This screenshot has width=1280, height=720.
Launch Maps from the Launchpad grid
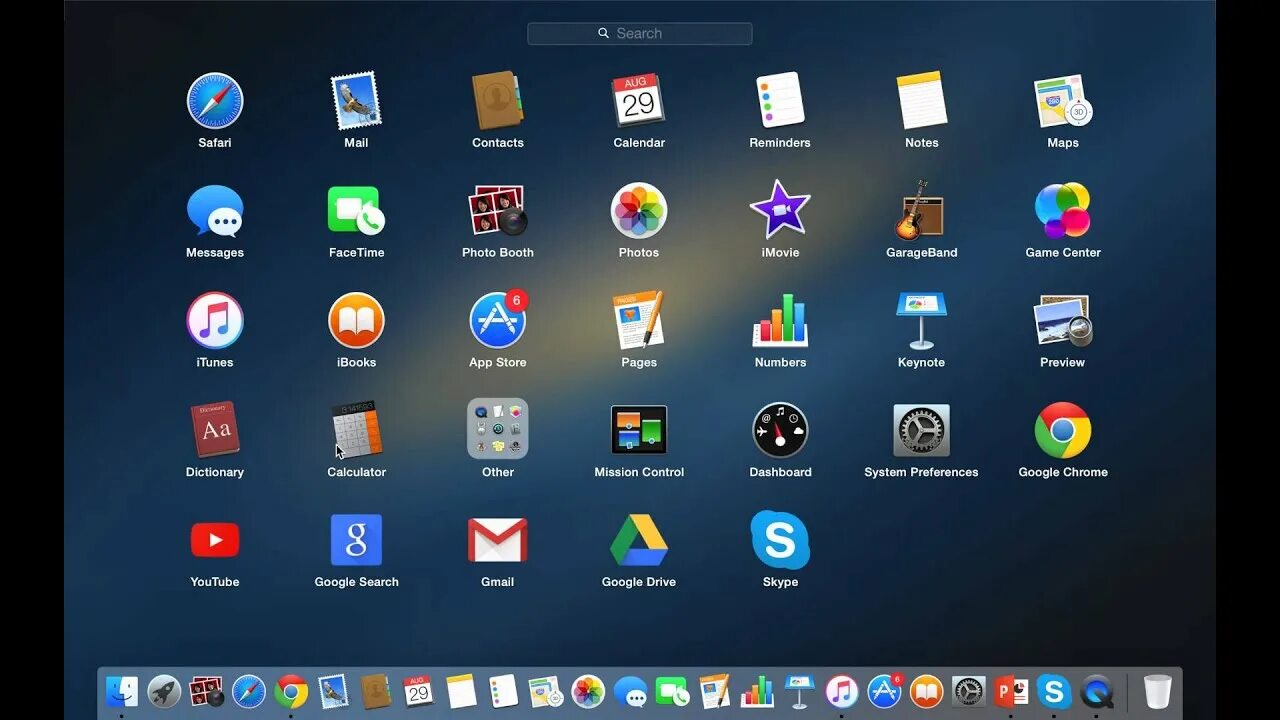pyautogui.click(x=1063, y=101)
